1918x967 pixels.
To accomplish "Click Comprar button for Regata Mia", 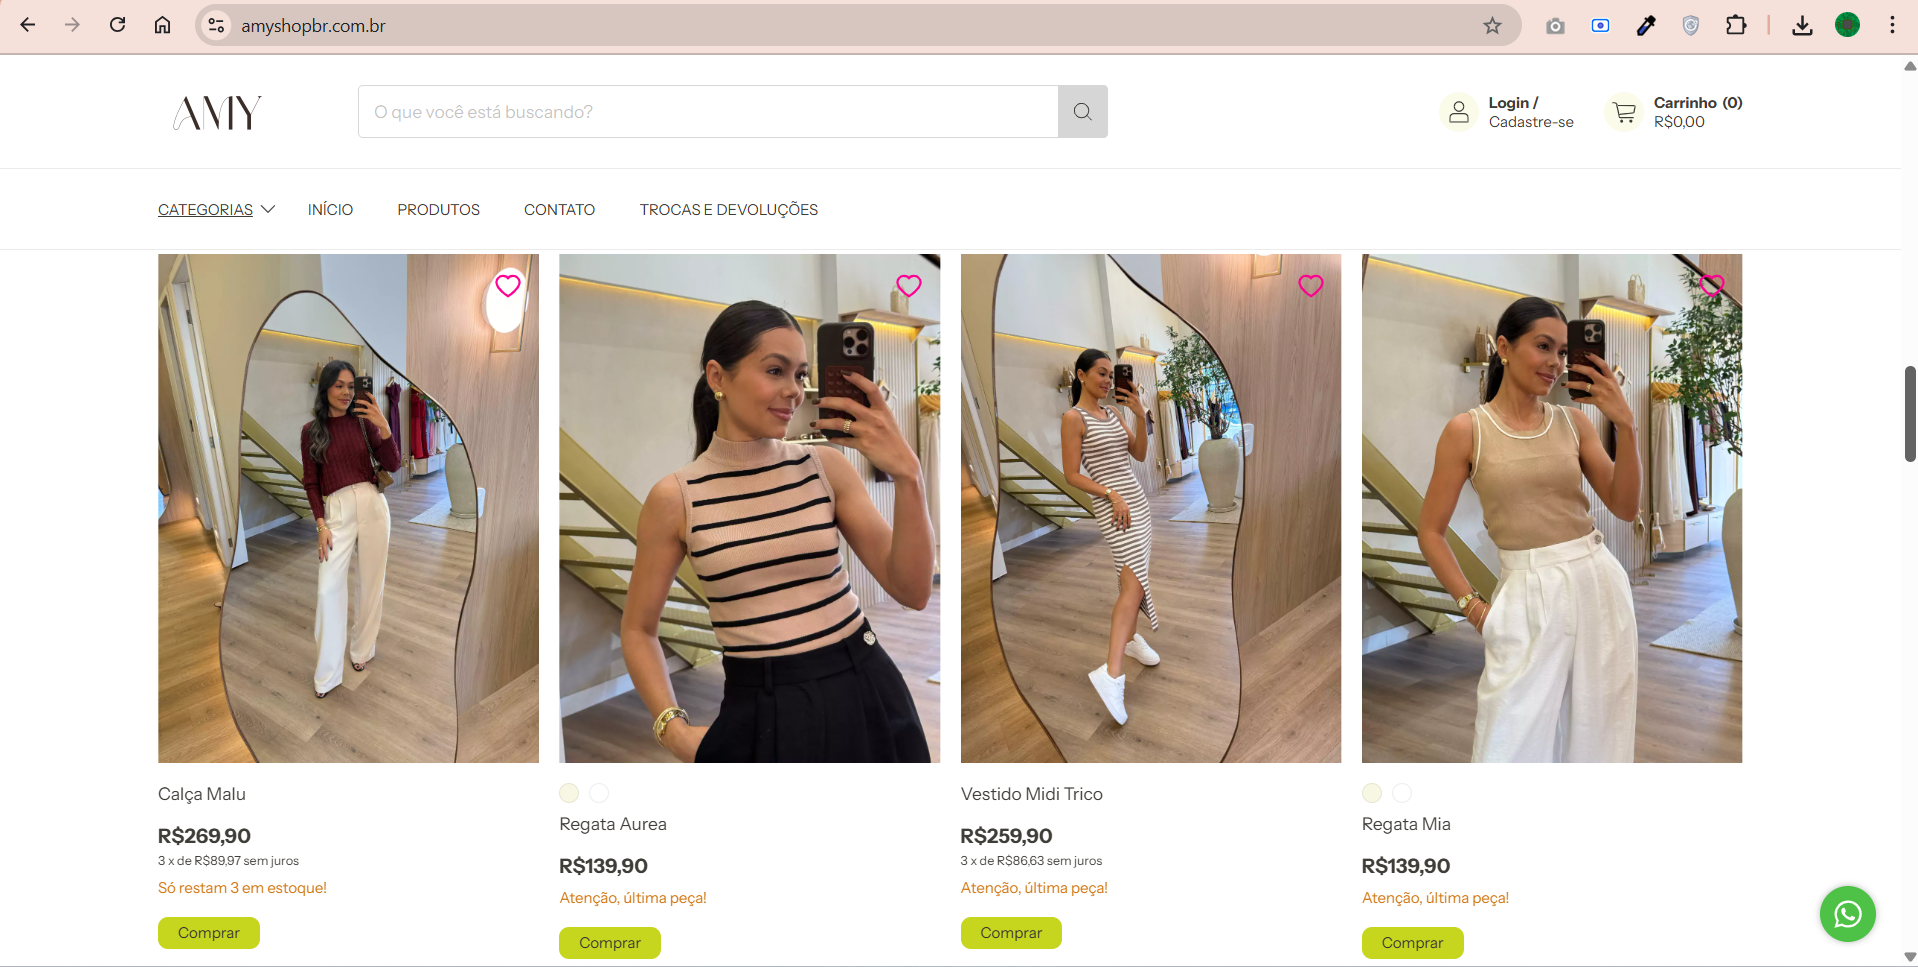I will coord(1412,943).
